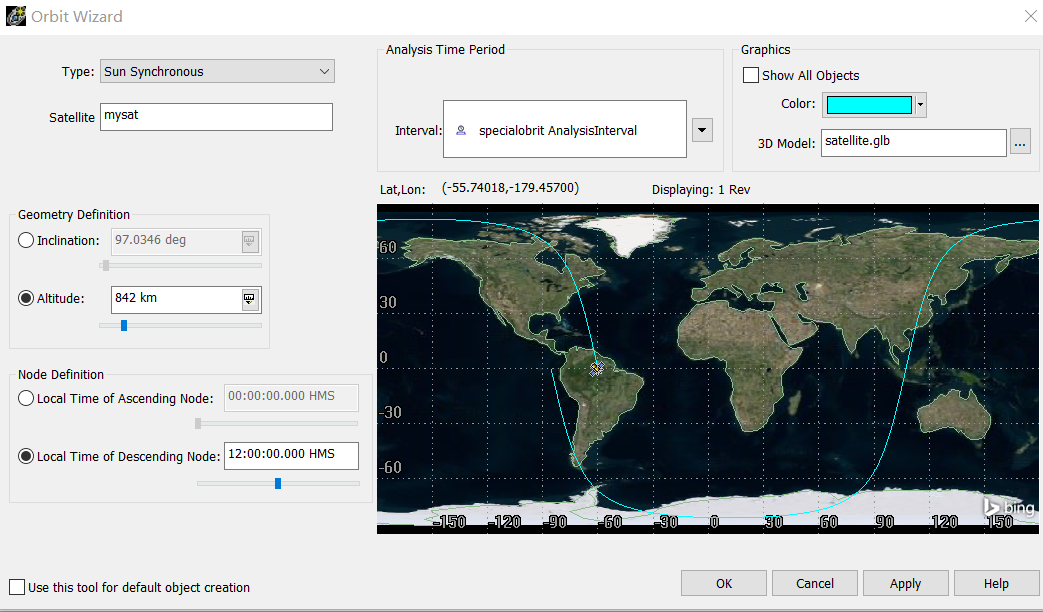The image size is (1043, 612).
Task: Open the Inclination units menu icon
Action: point(249,241)
